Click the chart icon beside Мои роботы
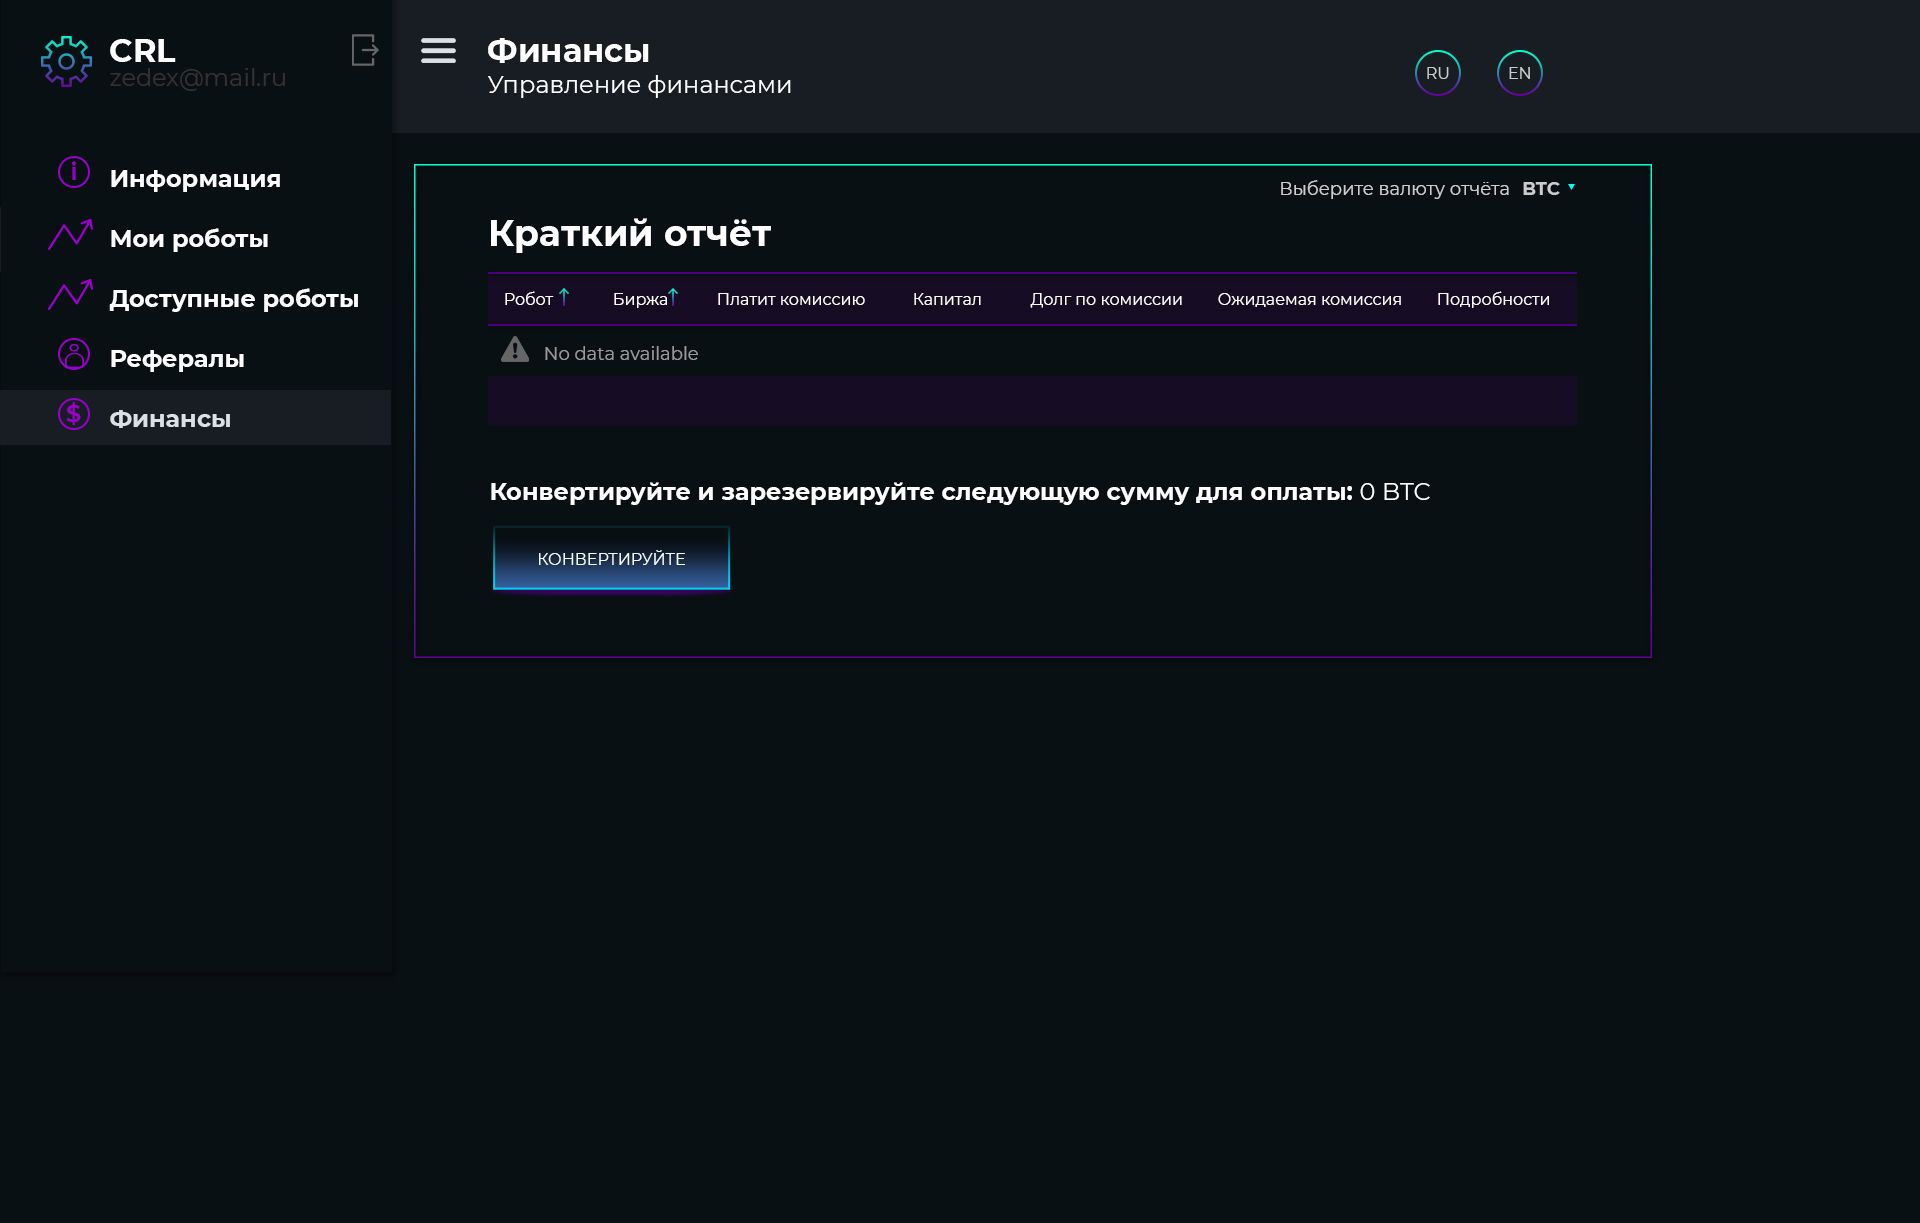This screenshot has height=1223, width=1920. pyautogui.click(x=70, y=235)
